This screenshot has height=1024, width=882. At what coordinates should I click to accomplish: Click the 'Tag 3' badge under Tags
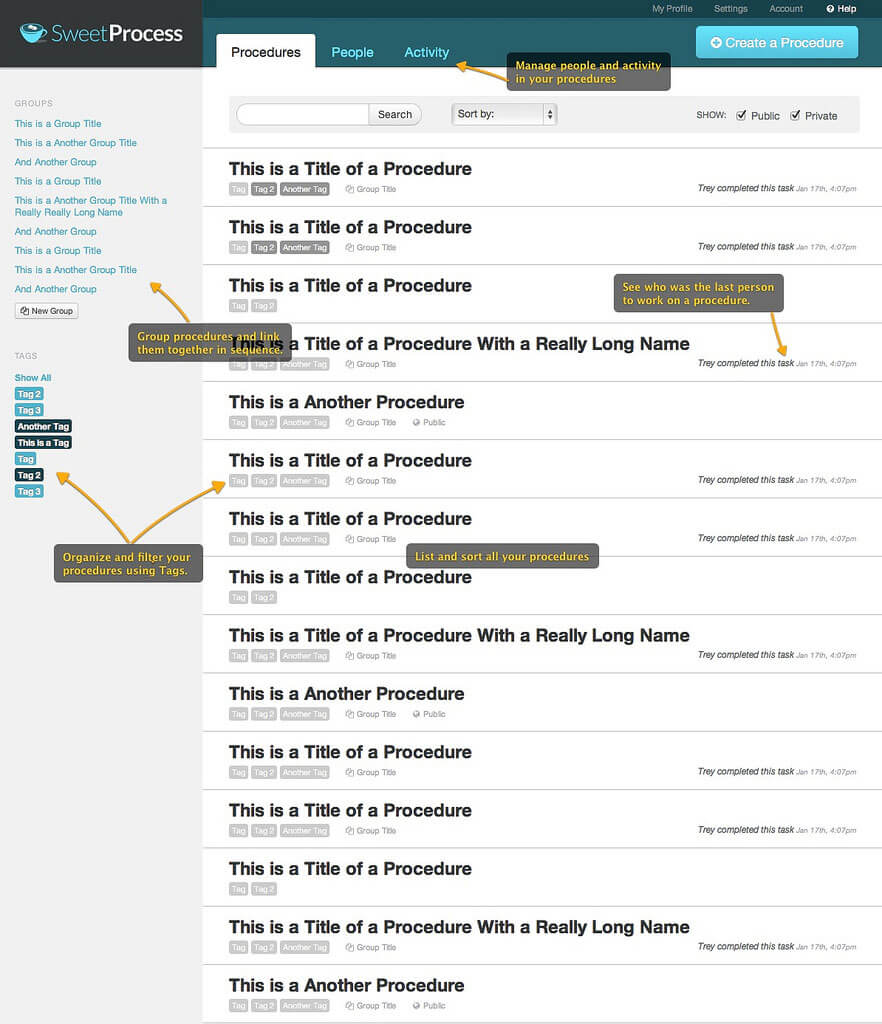[x=28, y=410]
